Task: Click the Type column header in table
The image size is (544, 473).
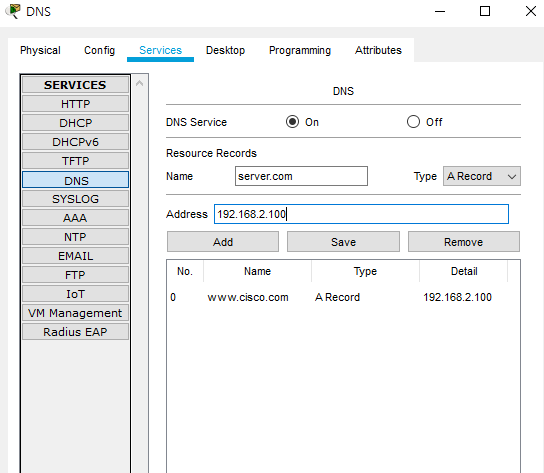Action: [365, 271]
